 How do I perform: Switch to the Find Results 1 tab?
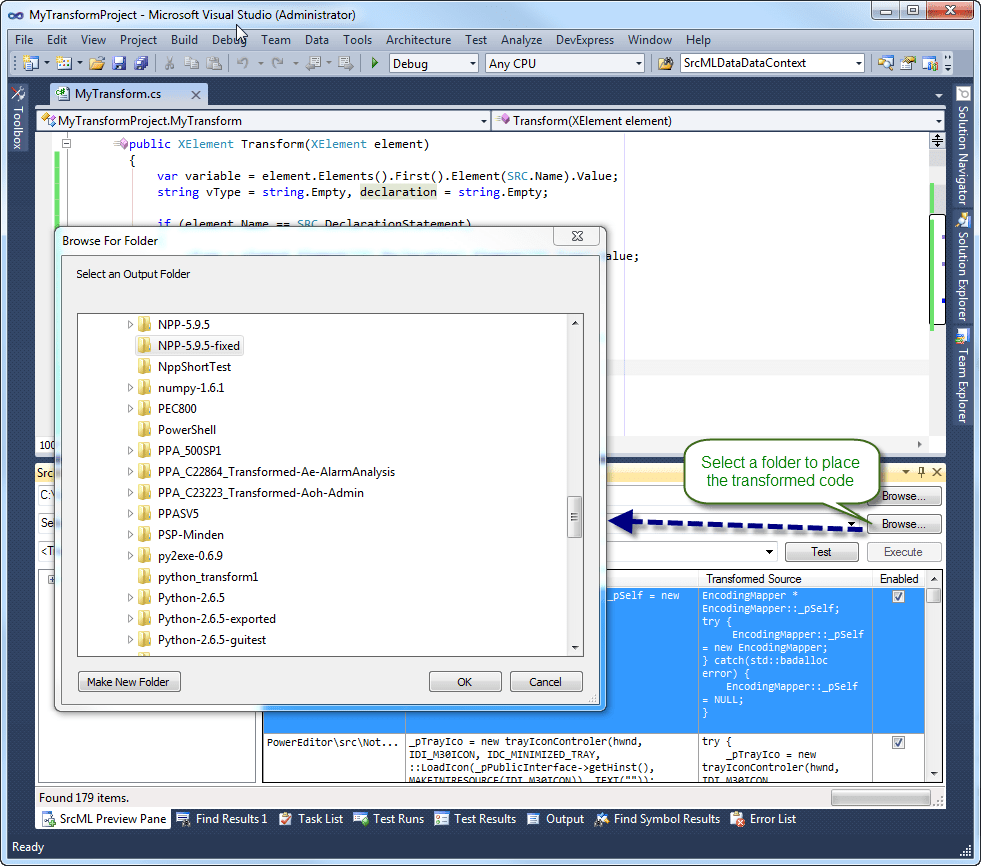click(222, 818)
